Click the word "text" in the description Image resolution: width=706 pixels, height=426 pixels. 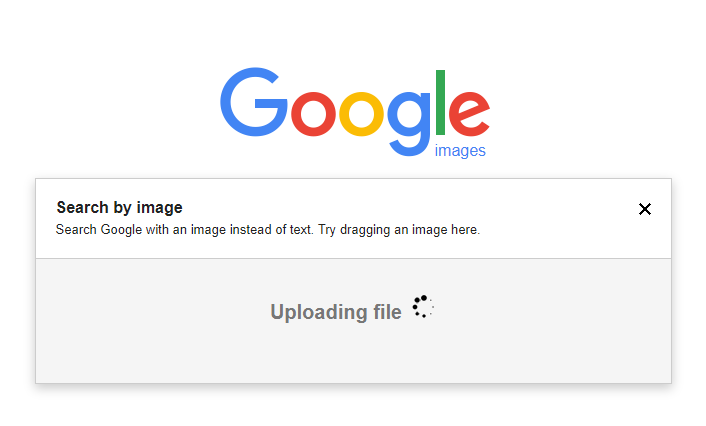298,230
